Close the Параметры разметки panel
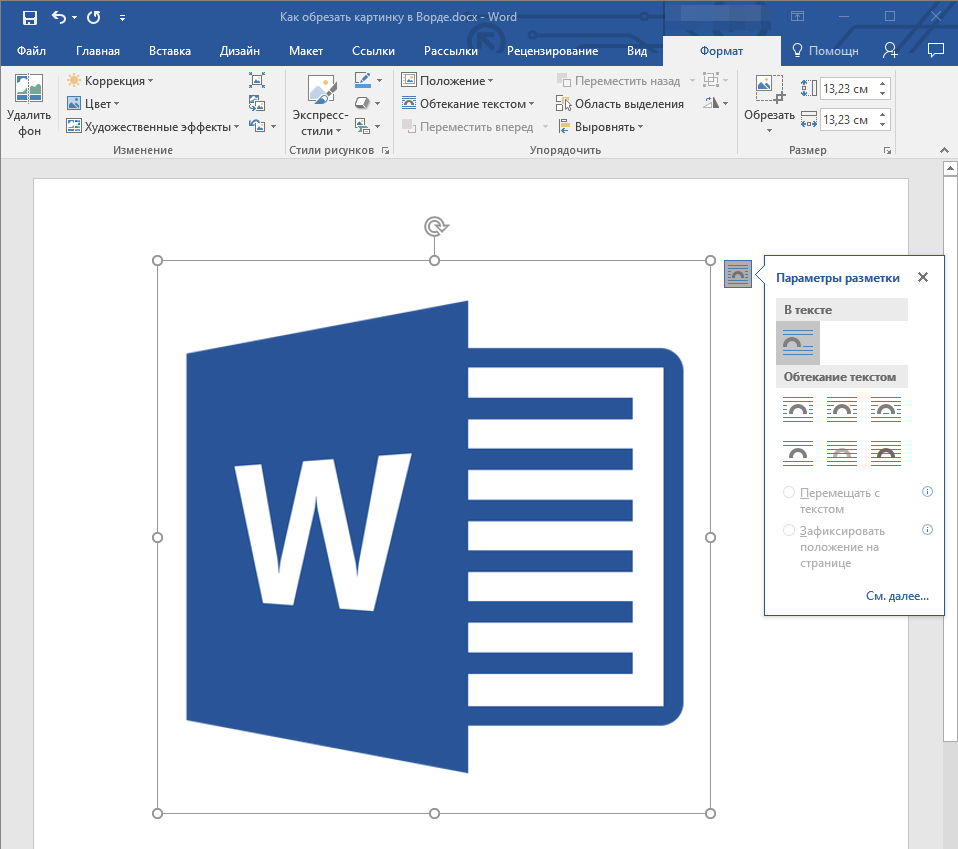 pyautogui.click(x=923, y=277)
